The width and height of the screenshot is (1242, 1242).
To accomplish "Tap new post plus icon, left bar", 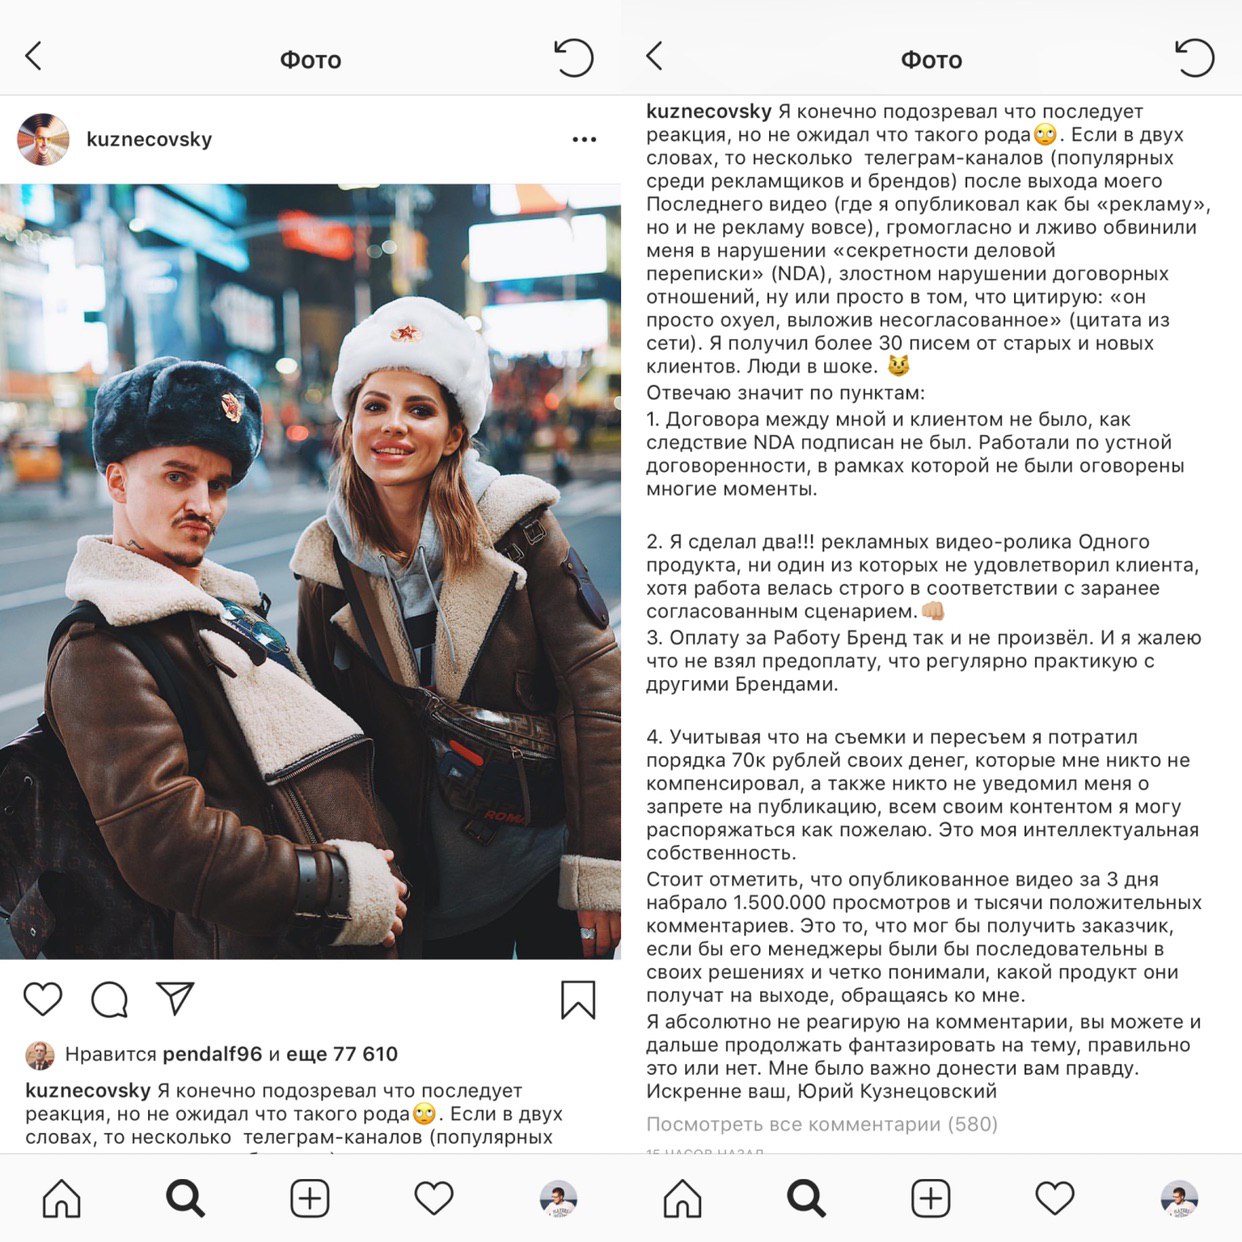I will [x=310, y=1198].
